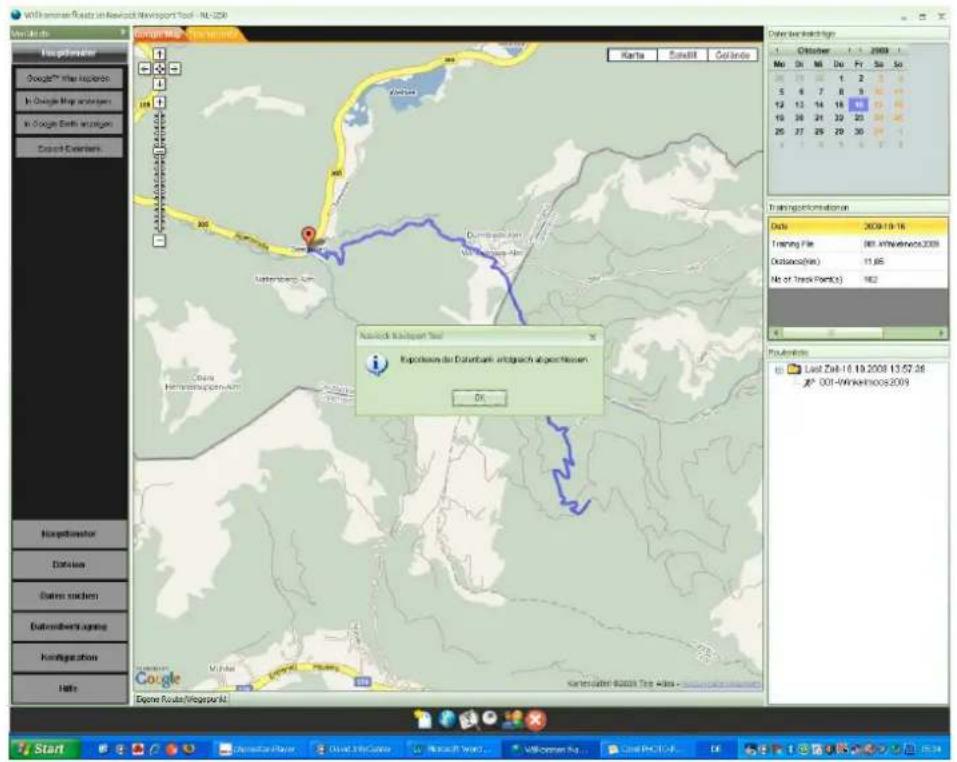Click the red location marker on map
The image size is (957, 762).
click(x=309, y=237)
